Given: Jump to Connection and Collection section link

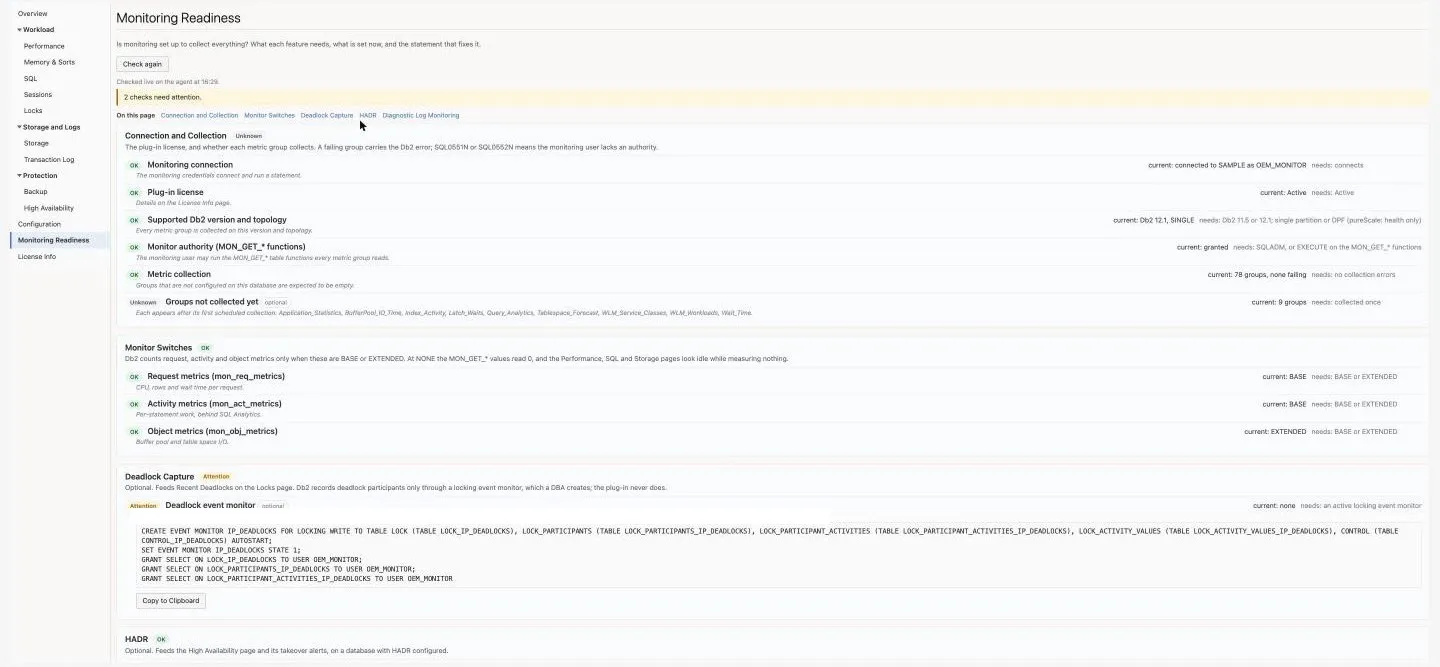Looking at the screenshot, I should (x=199, y=115).
